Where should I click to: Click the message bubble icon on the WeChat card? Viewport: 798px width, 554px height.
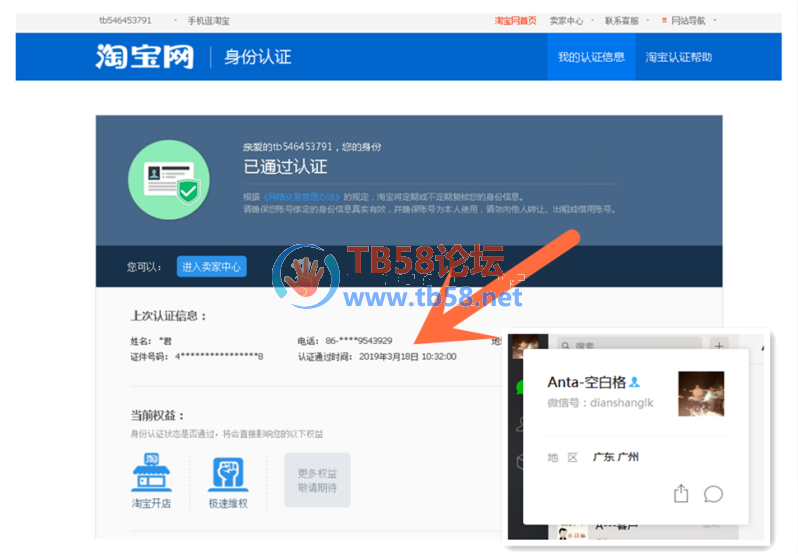[x=713, y=494]
